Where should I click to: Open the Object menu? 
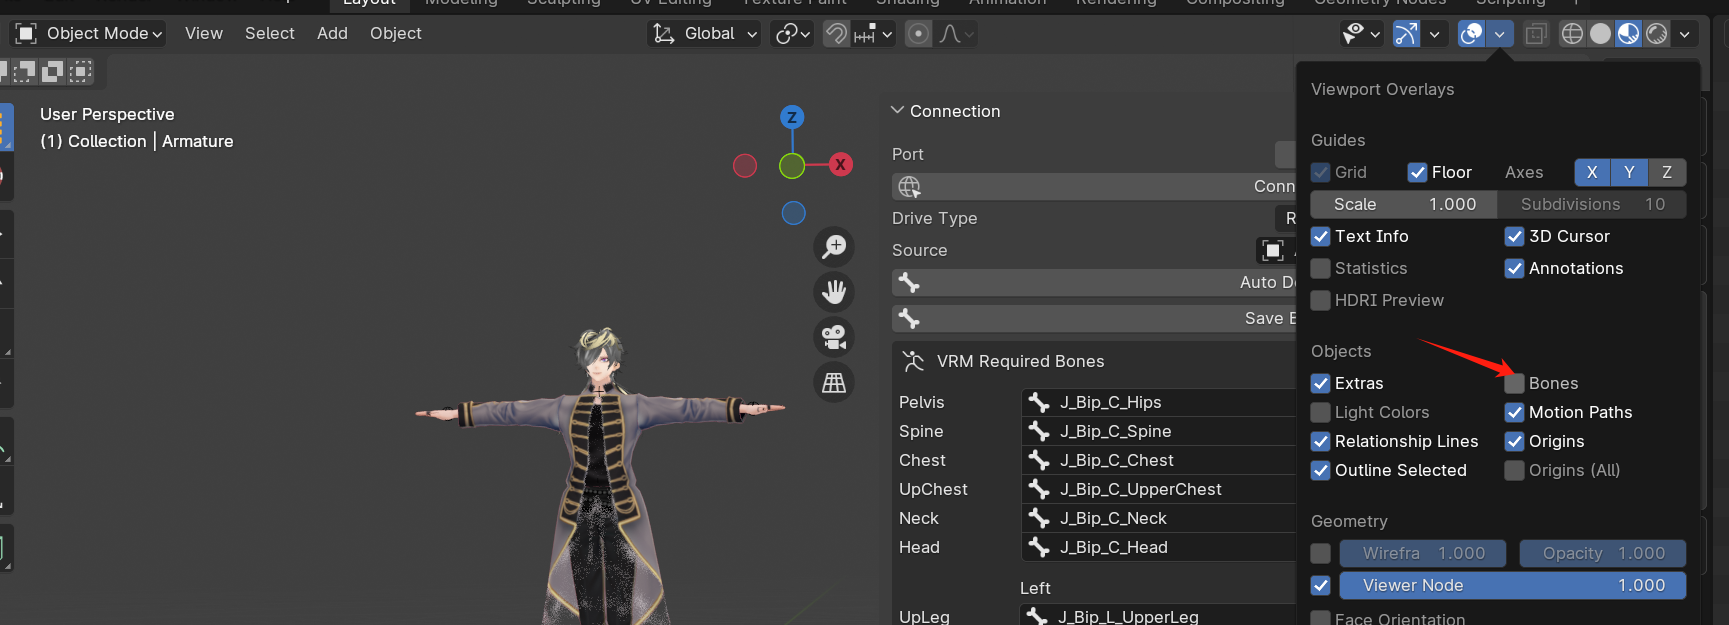[x=396, y=33]
